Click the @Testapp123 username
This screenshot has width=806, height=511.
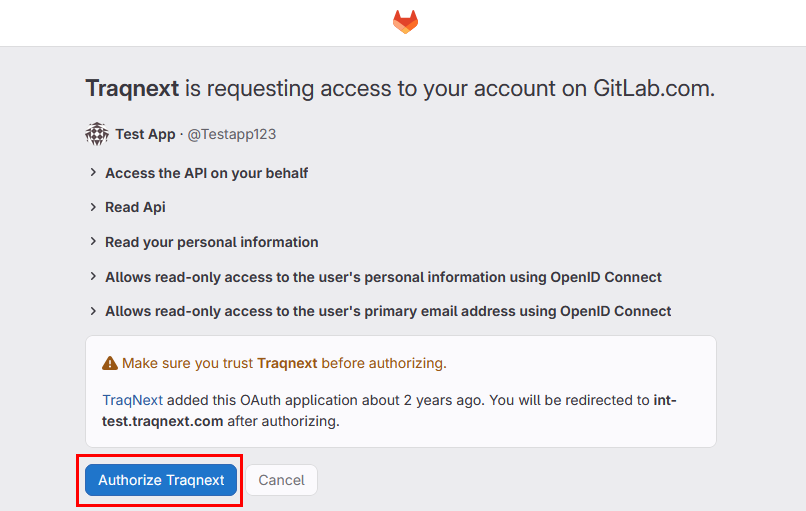[231, 134]
